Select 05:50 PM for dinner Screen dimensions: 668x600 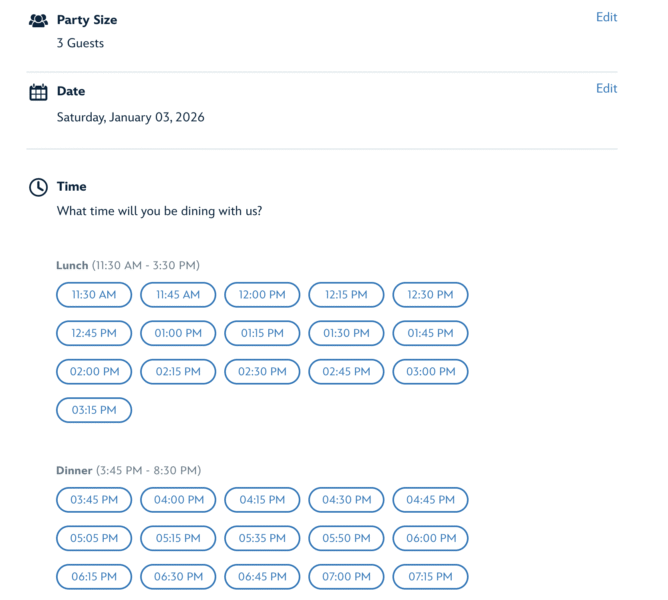[x=346, y=538]
